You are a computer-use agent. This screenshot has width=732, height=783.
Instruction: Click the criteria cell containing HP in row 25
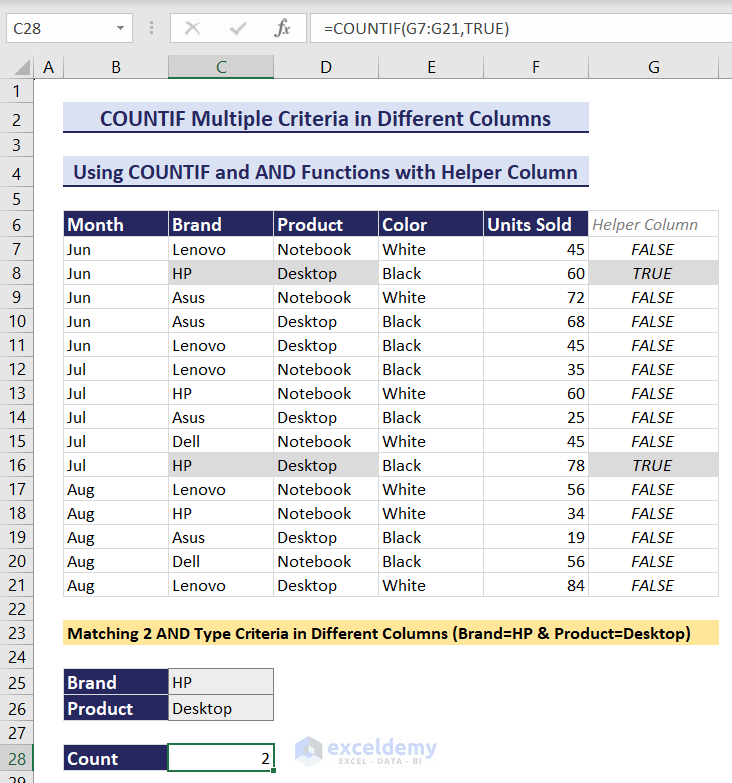point(221,682)
